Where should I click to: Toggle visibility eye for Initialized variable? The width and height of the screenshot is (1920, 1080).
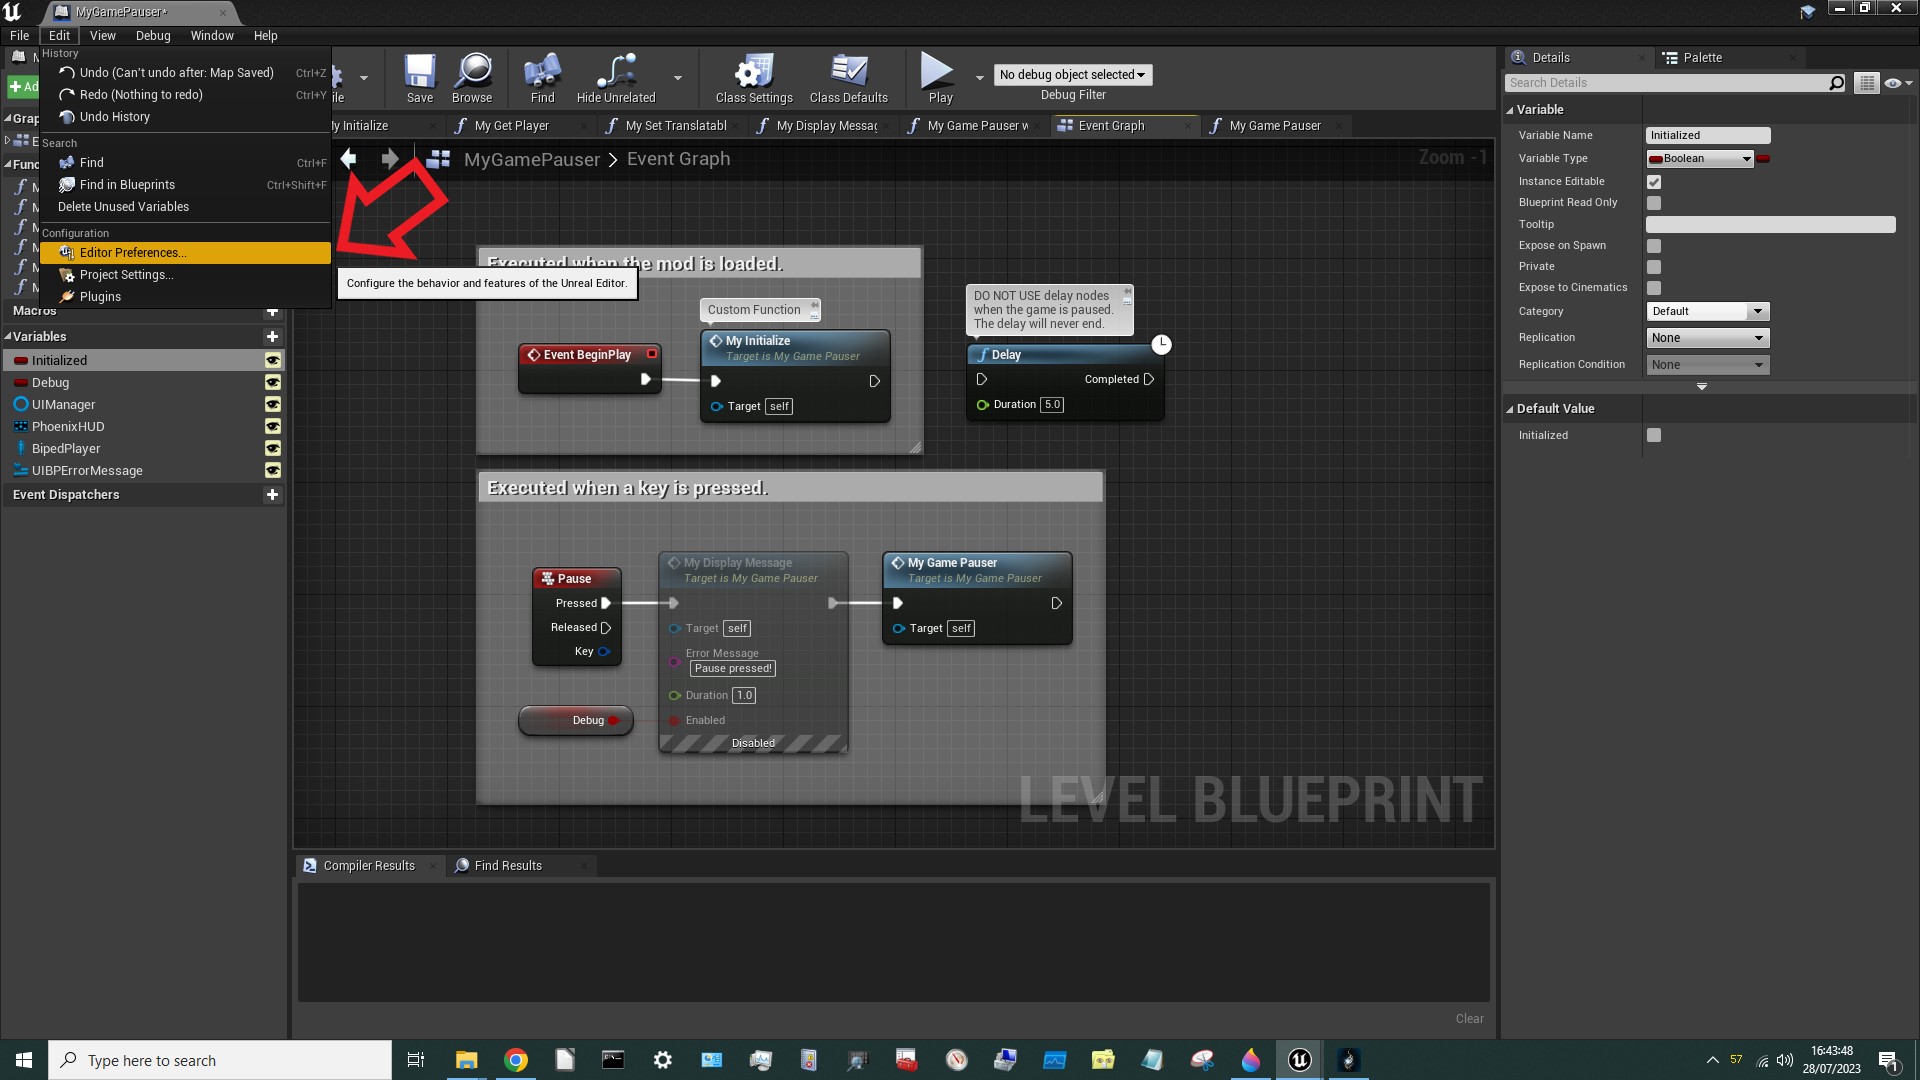click(x=272, y=360)
